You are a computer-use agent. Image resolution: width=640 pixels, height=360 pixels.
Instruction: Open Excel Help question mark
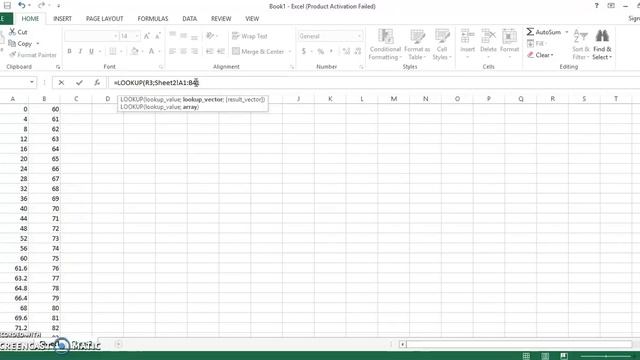(597, 6)
